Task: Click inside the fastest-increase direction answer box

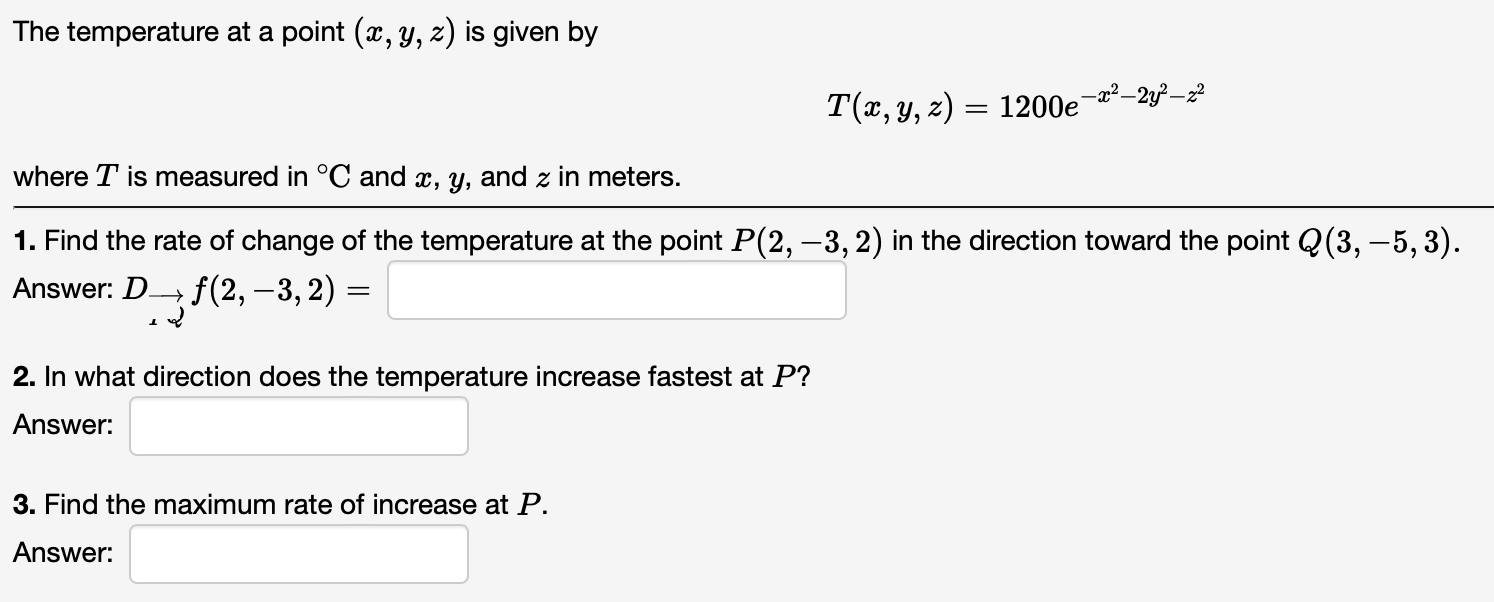Action: [297, 425]
